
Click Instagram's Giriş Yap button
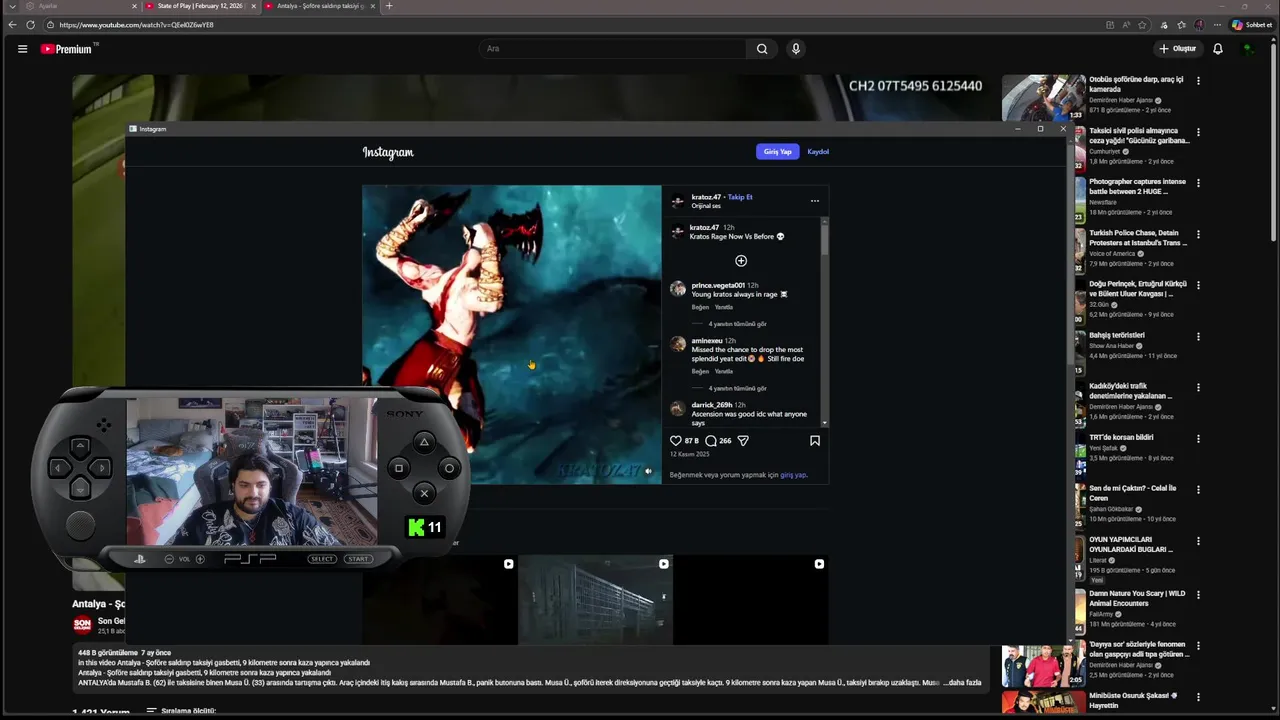(777, 152)
